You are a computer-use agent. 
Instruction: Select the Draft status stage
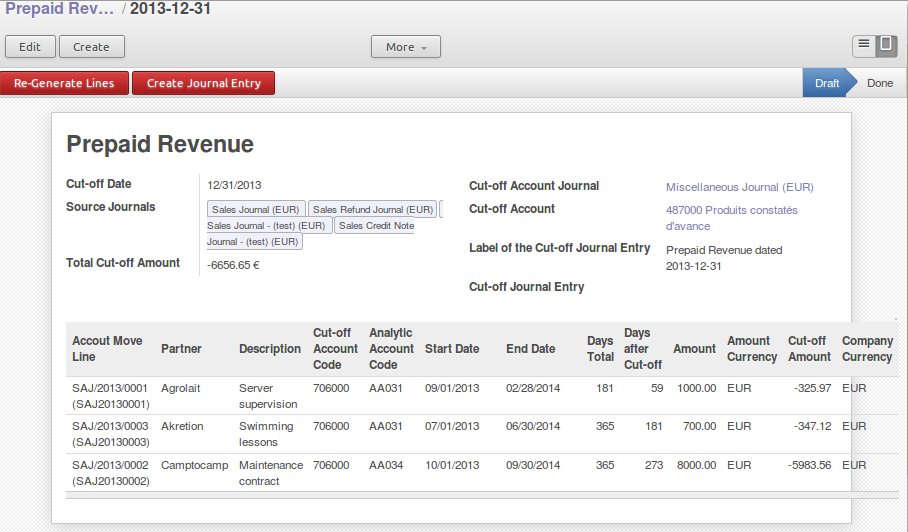point(826,83)
